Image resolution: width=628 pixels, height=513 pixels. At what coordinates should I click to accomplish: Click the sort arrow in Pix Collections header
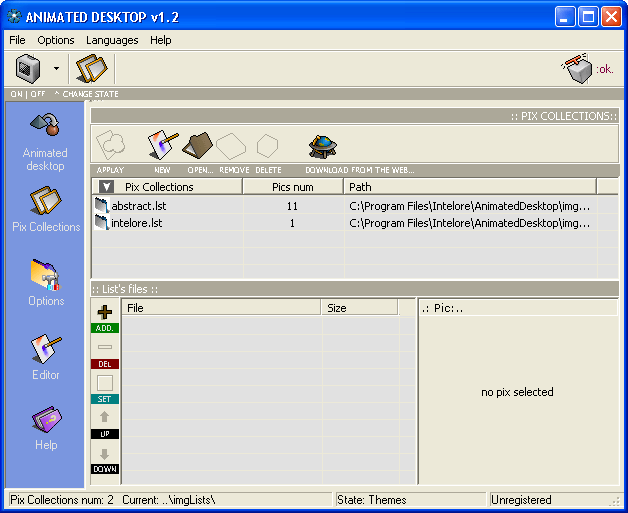[x=107, y=187]
